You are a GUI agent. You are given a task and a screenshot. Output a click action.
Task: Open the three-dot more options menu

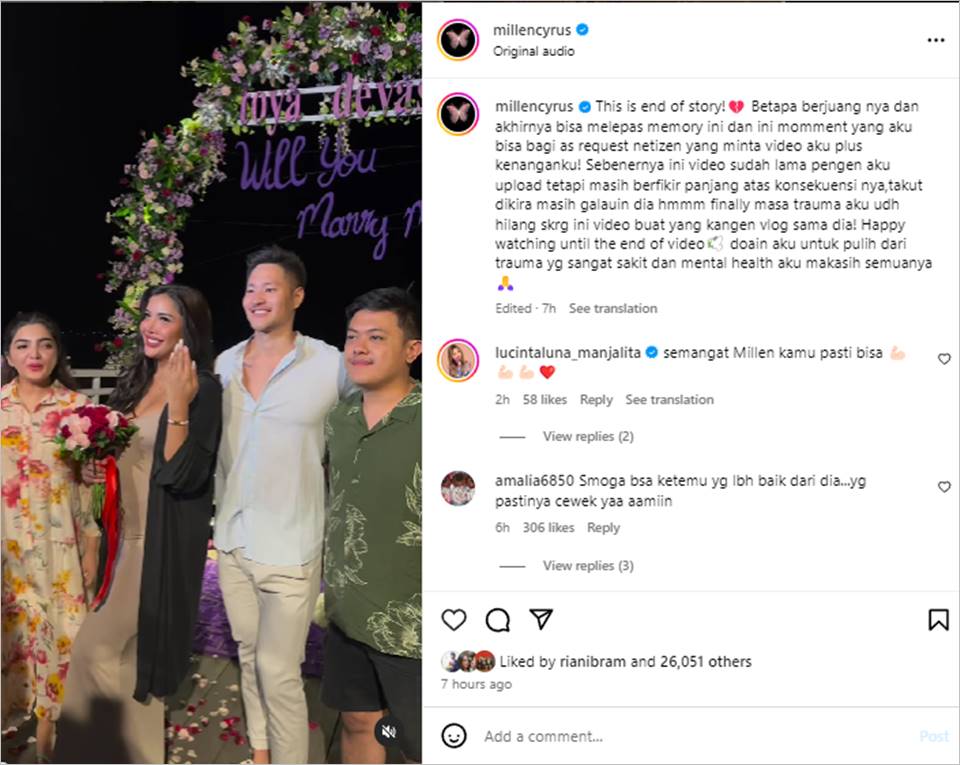coord(936,40)
